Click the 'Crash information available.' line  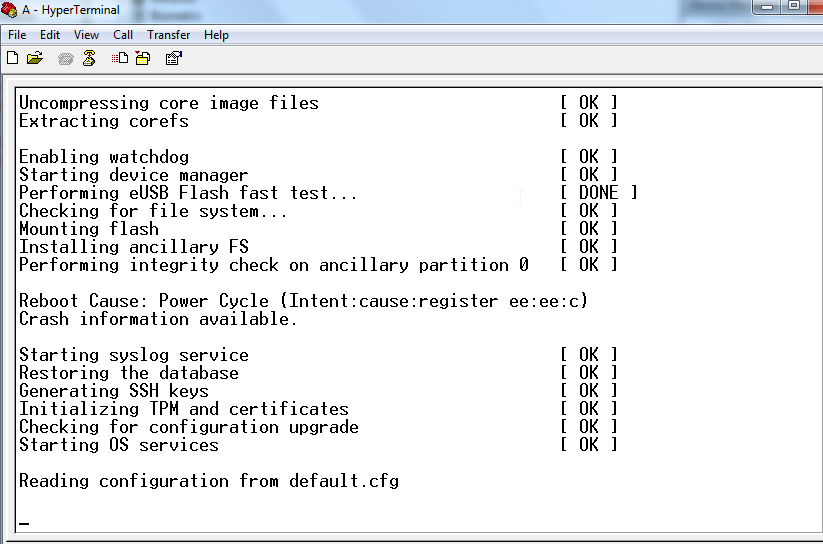[x=158, y=319]
